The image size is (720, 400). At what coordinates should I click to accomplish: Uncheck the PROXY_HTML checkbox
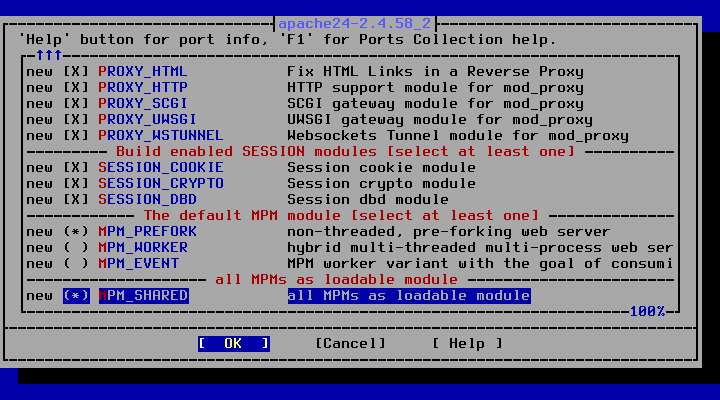76,72
